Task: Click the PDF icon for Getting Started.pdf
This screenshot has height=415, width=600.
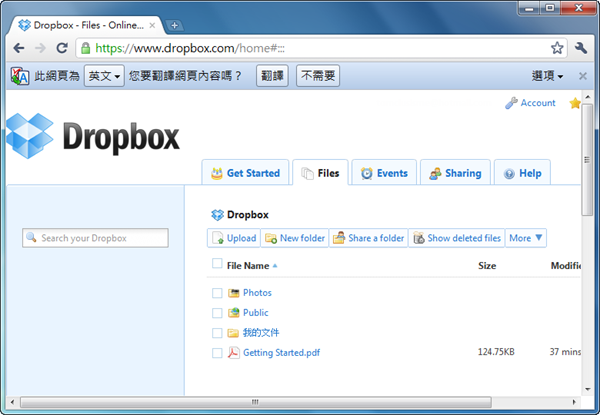Action: coord(233,353)
